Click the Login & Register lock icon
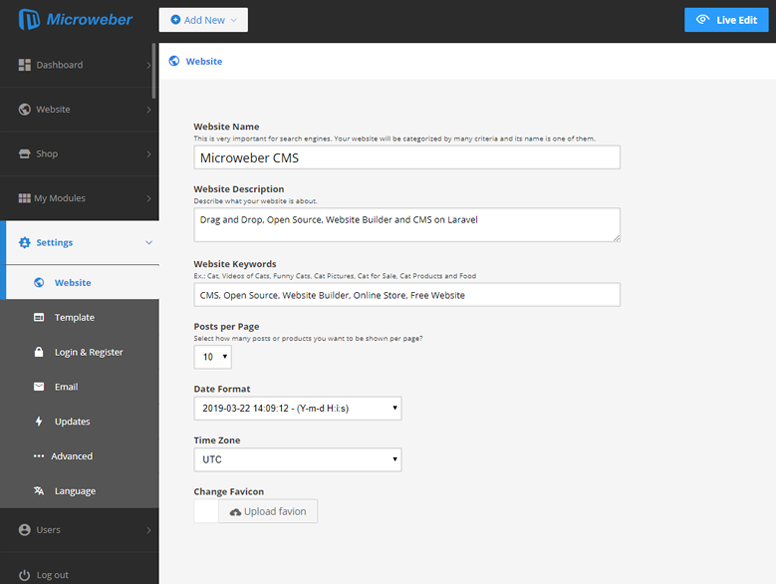 point(39,352)
